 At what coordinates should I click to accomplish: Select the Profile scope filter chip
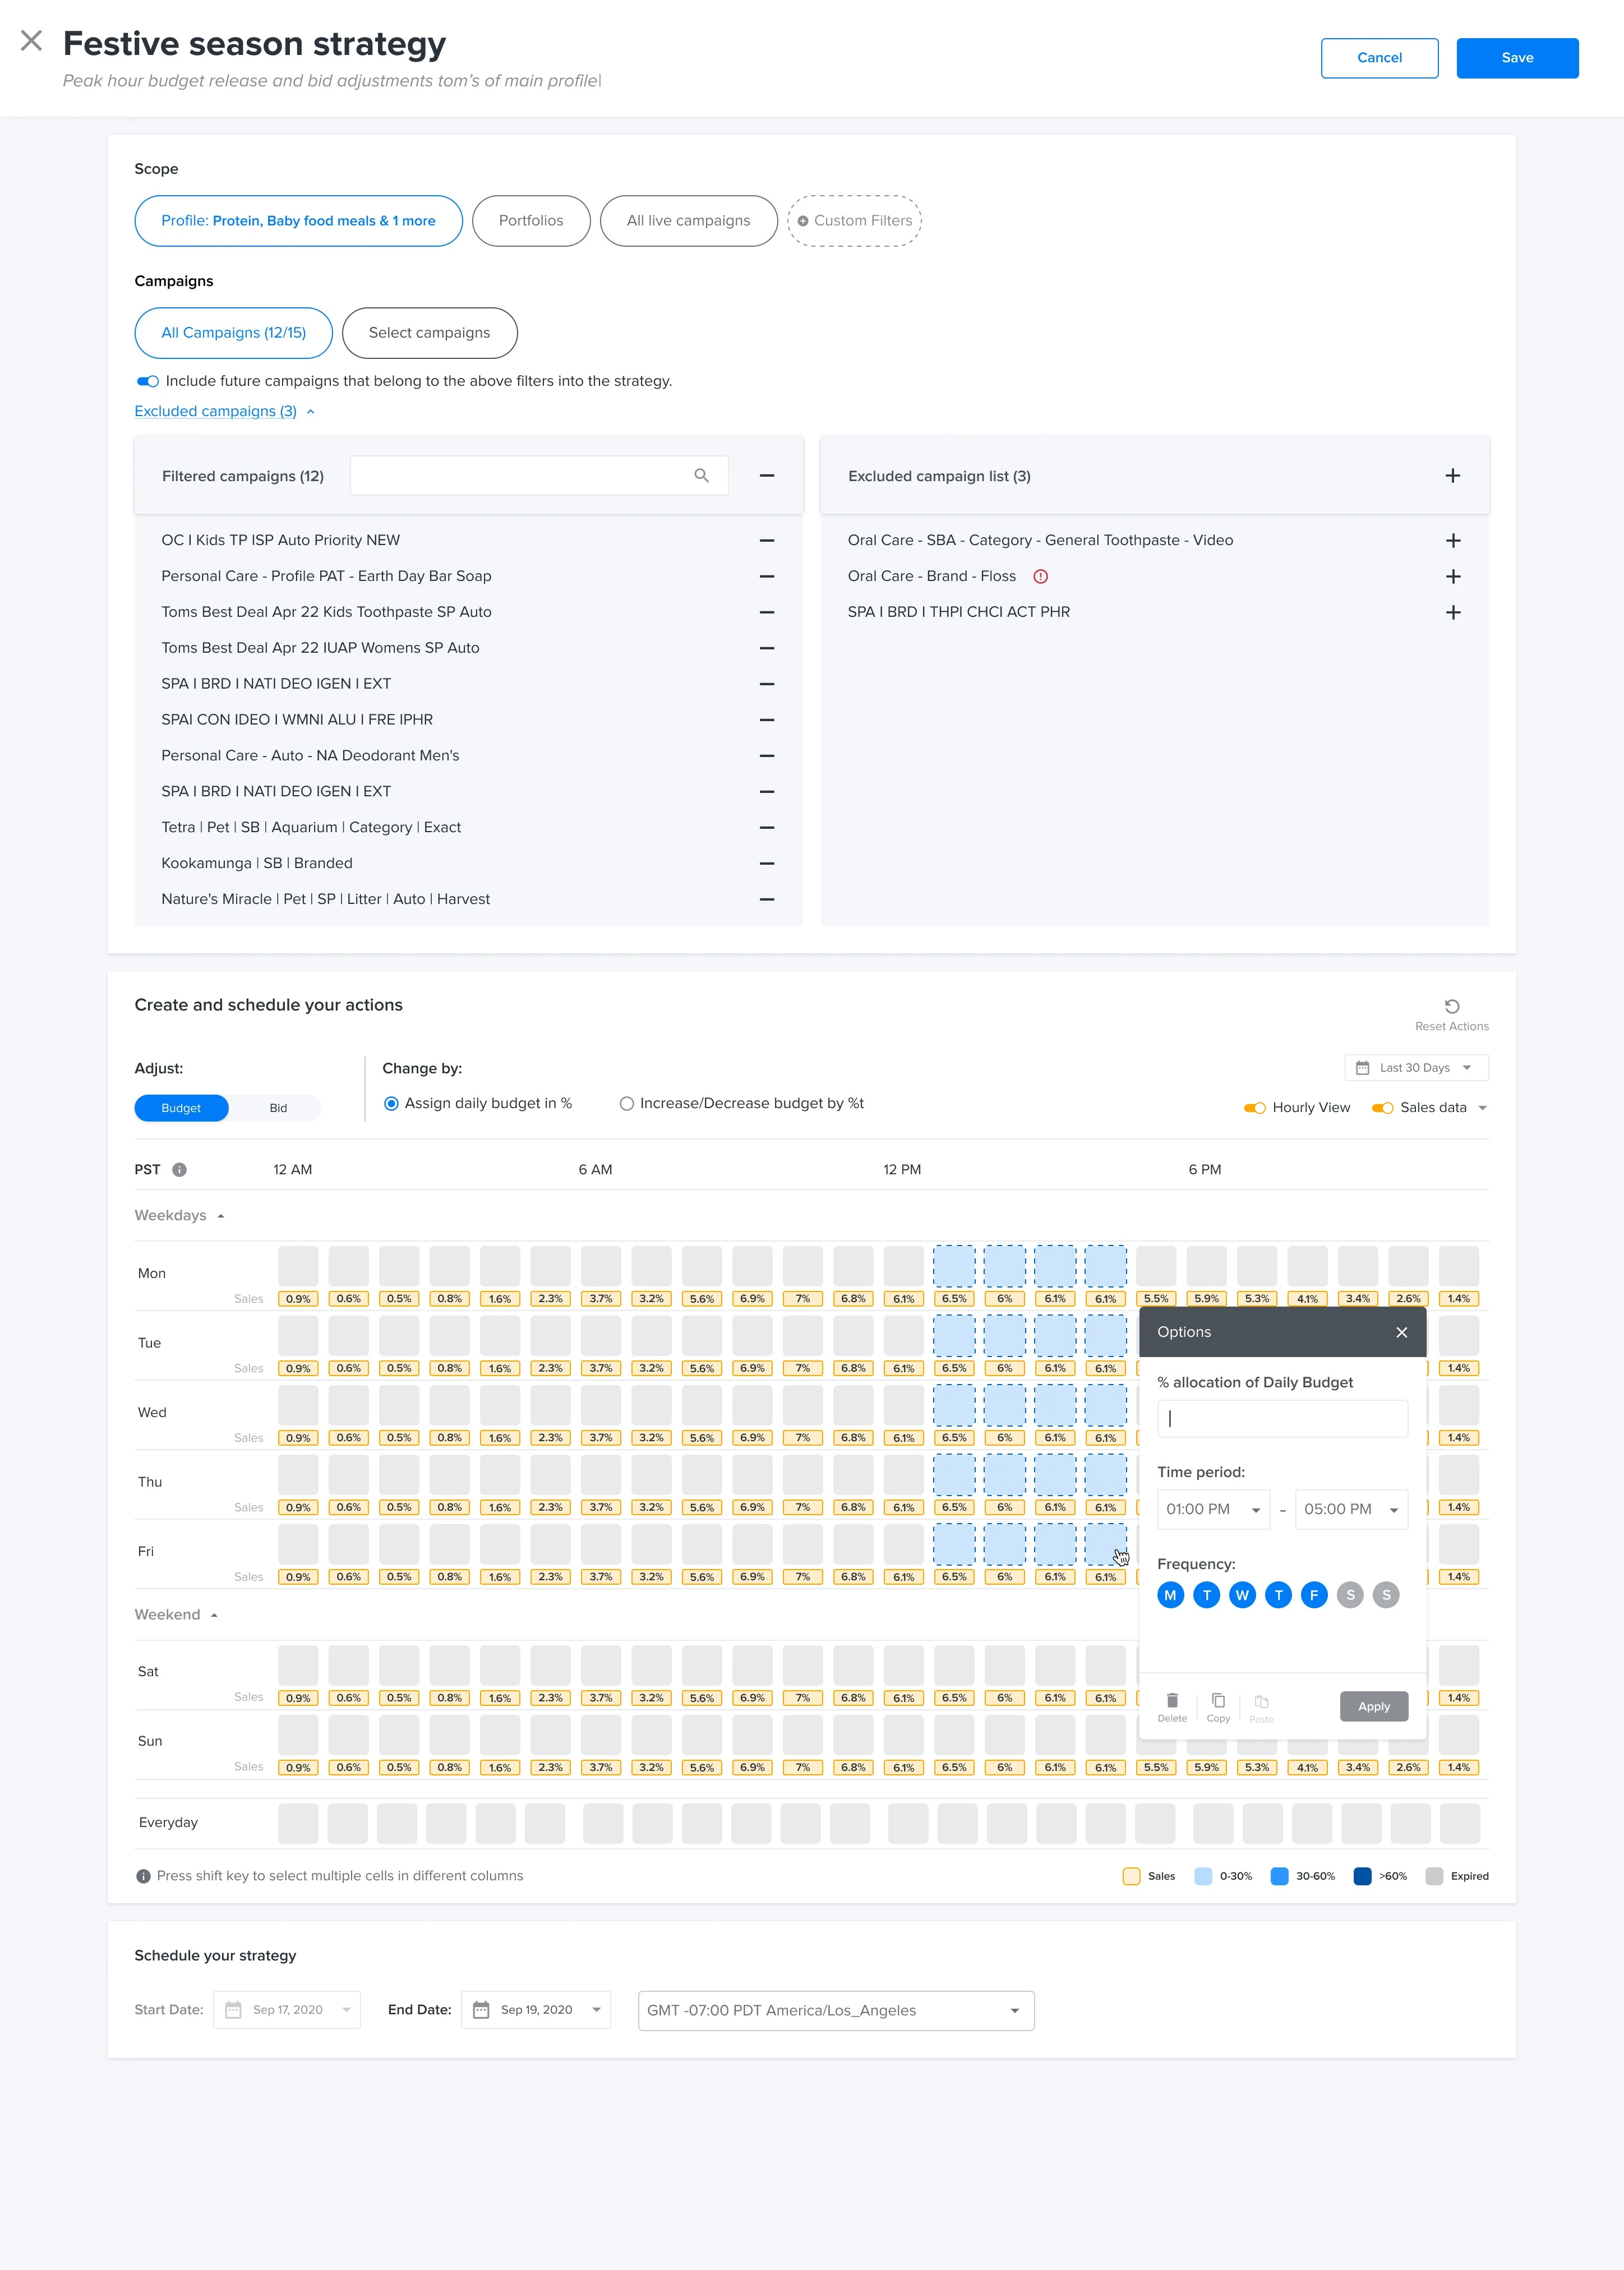click(x=298, y=221)
